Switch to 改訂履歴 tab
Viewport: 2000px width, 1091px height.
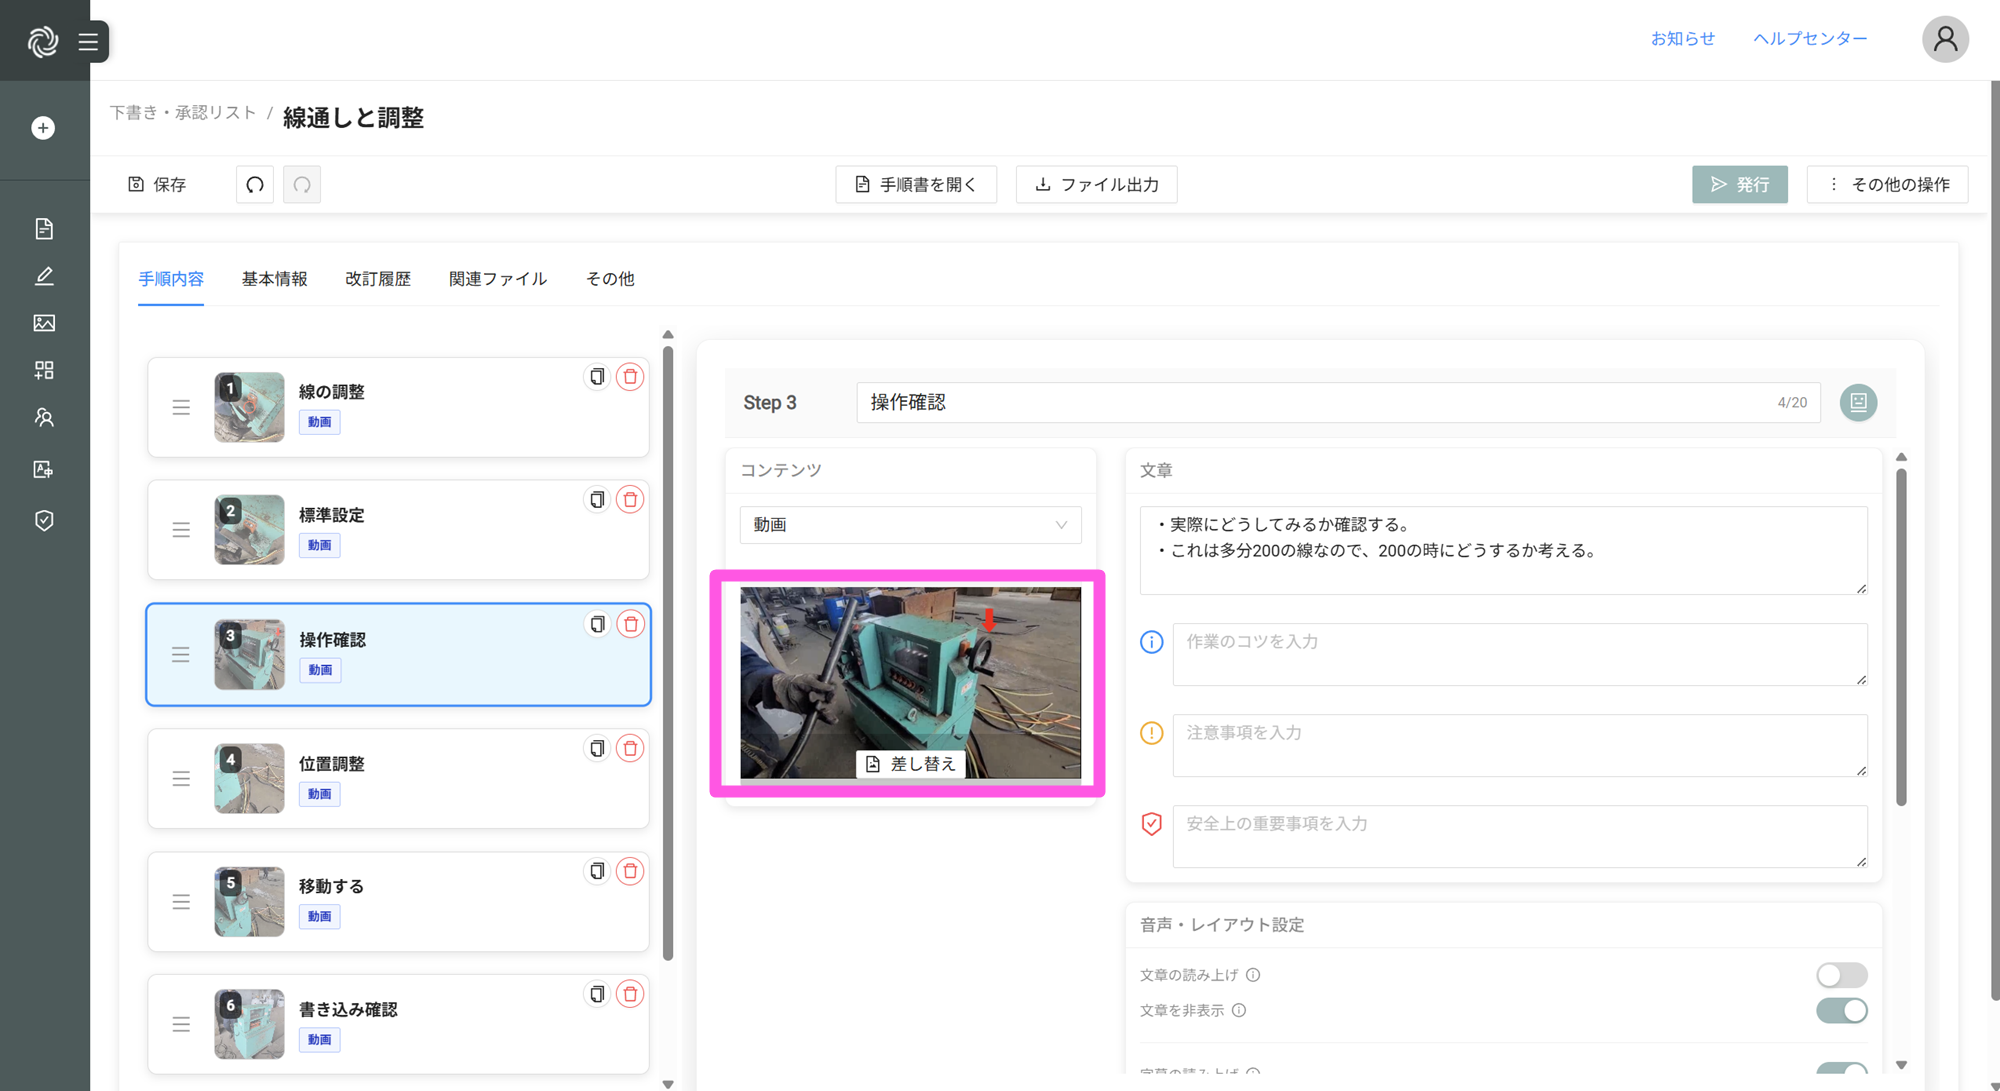pos(378,279)
